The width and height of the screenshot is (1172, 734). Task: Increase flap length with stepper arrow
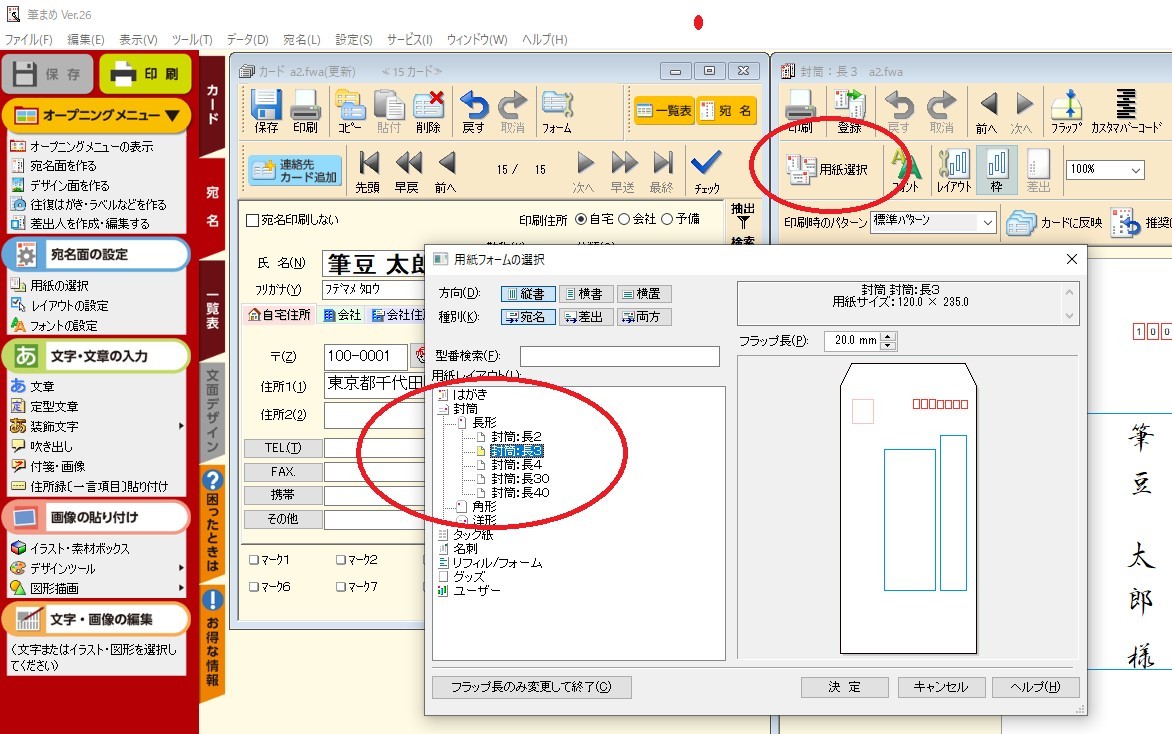click(888, 336)
